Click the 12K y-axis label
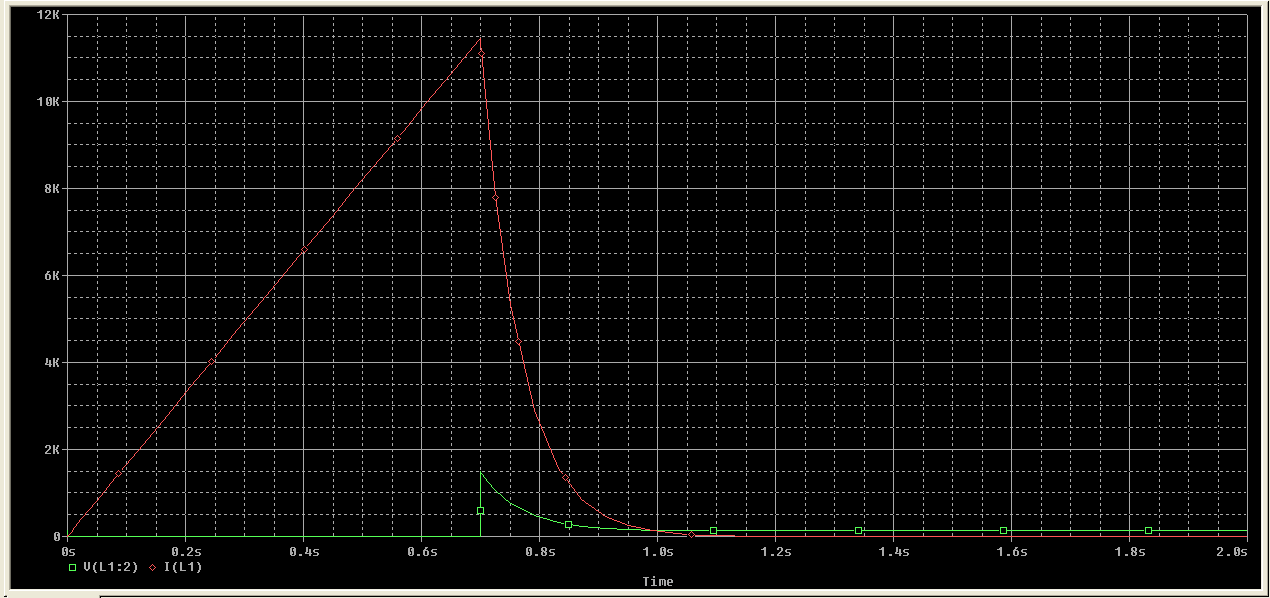Image resolution: width=1270 pixels, height=598 pixels. tap(47, 15)
